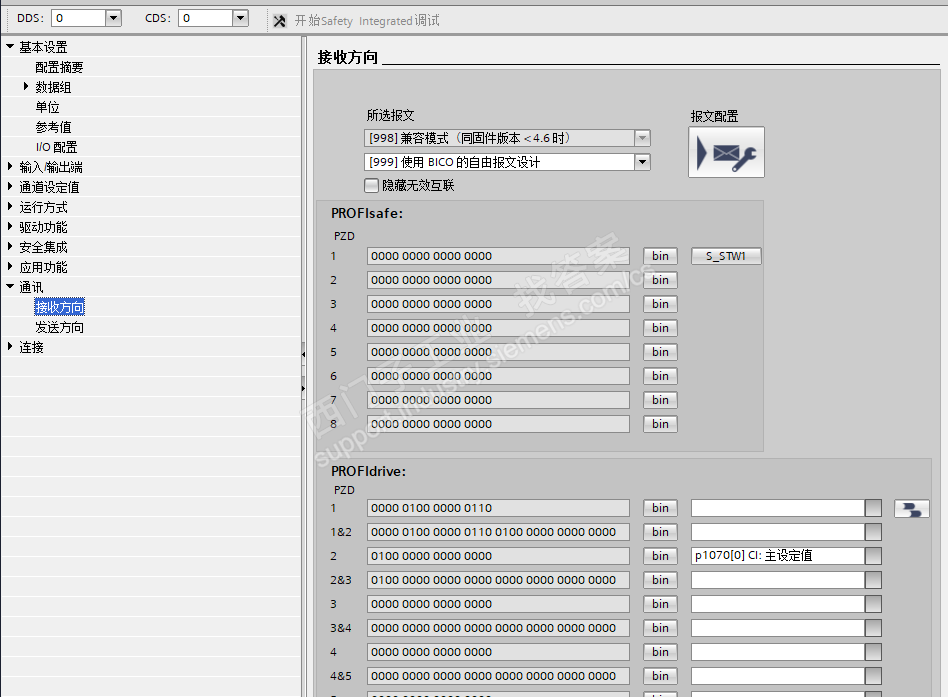Image resolution: width=948 pixels, height=697 pixels.
Task: Open the [999] BICO free telegram dropdown
Action: (x=642, y=162)
